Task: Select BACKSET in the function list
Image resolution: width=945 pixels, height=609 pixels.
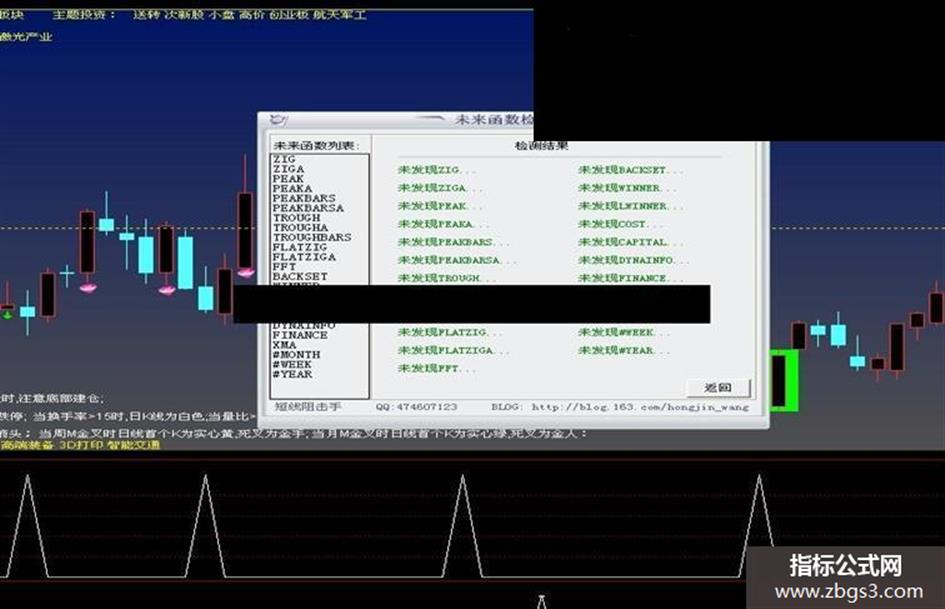Action: 300,276
